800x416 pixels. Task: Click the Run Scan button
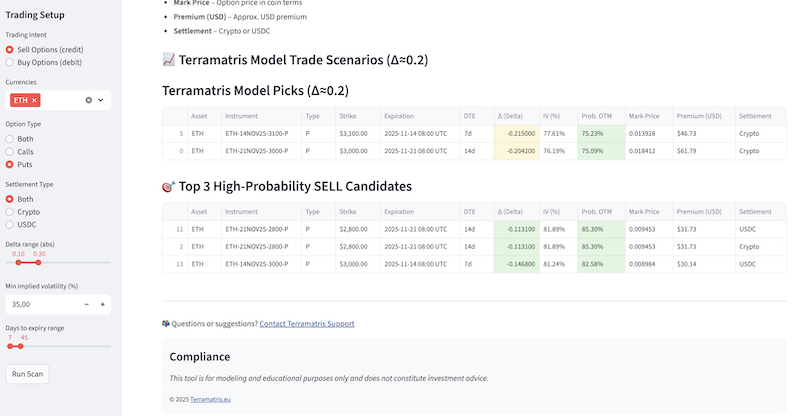coord(27,374)
